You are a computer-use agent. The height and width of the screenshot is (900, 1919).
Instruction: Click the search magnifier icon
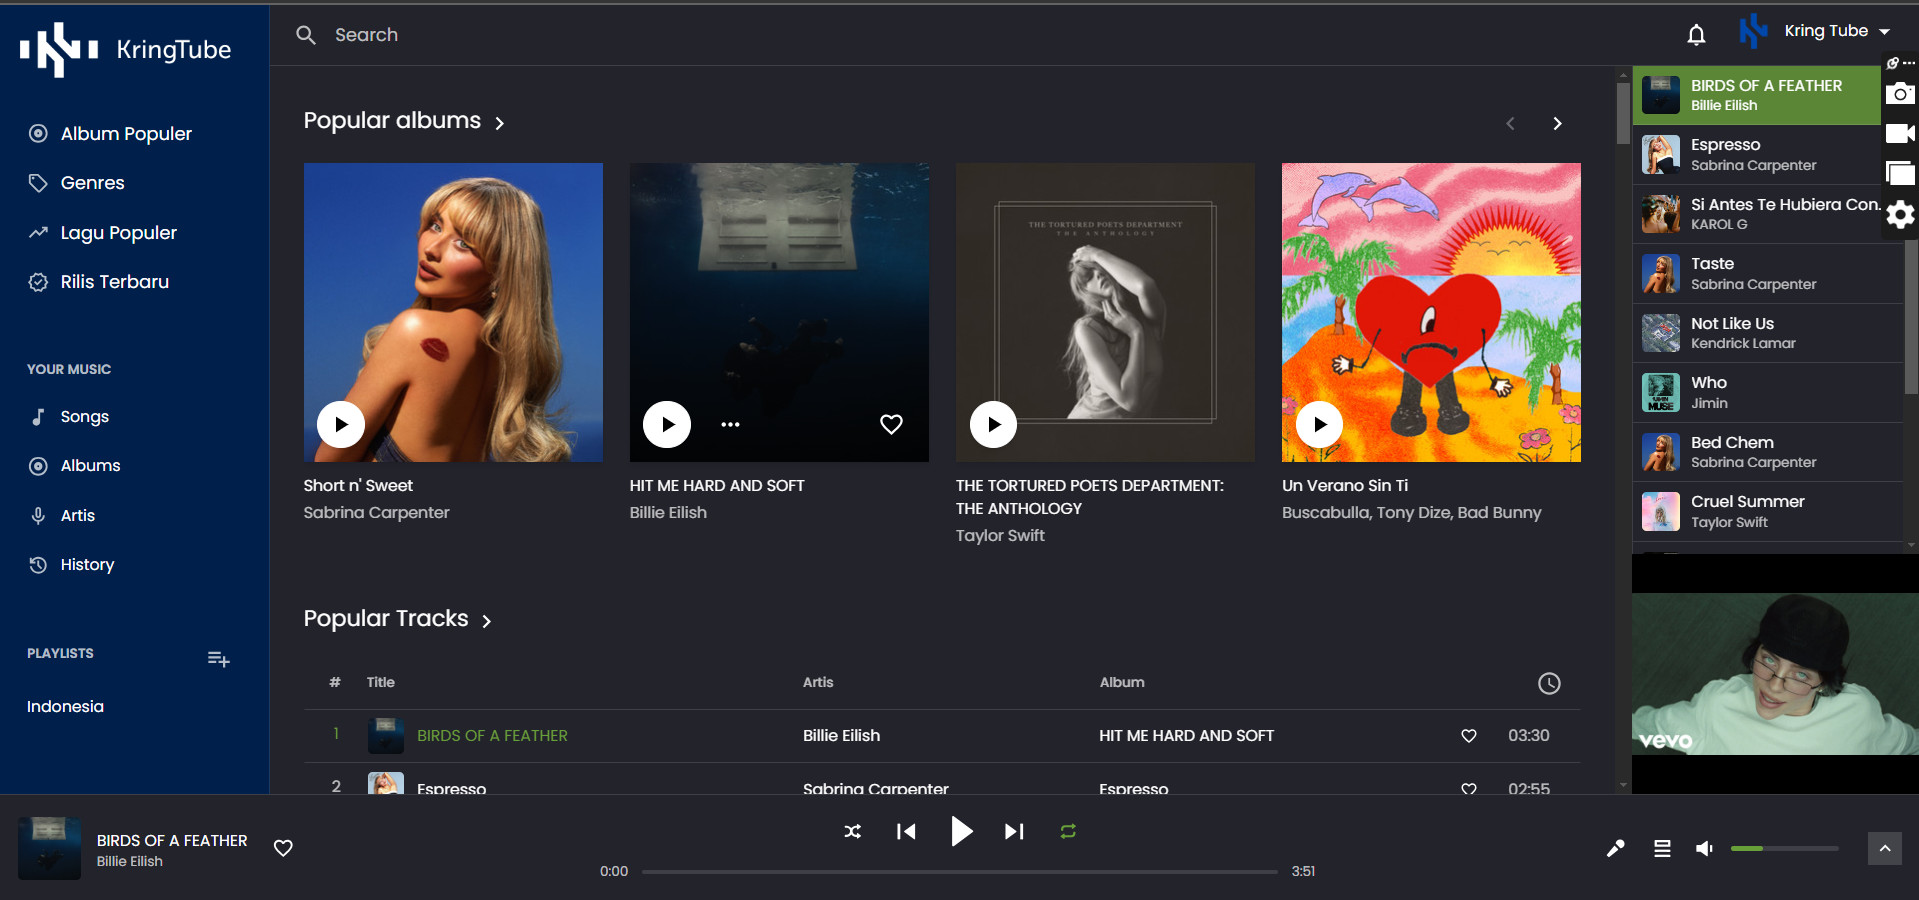tap(306, 35)
